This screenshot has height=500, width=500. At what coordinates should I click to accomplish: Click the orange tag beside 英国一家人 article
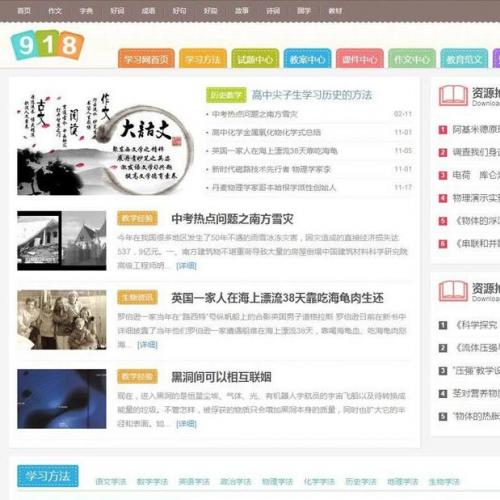(x=137, y=297)
